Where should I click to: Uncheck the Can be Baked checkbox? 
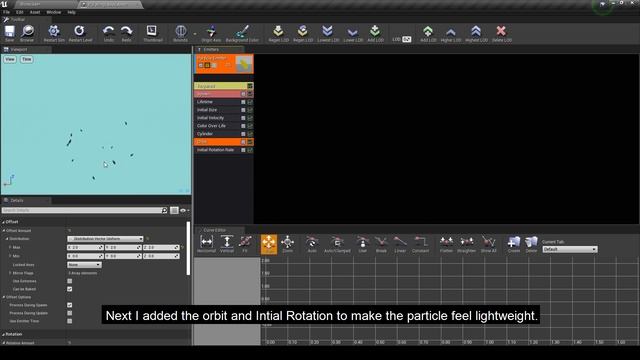(69, 289)
